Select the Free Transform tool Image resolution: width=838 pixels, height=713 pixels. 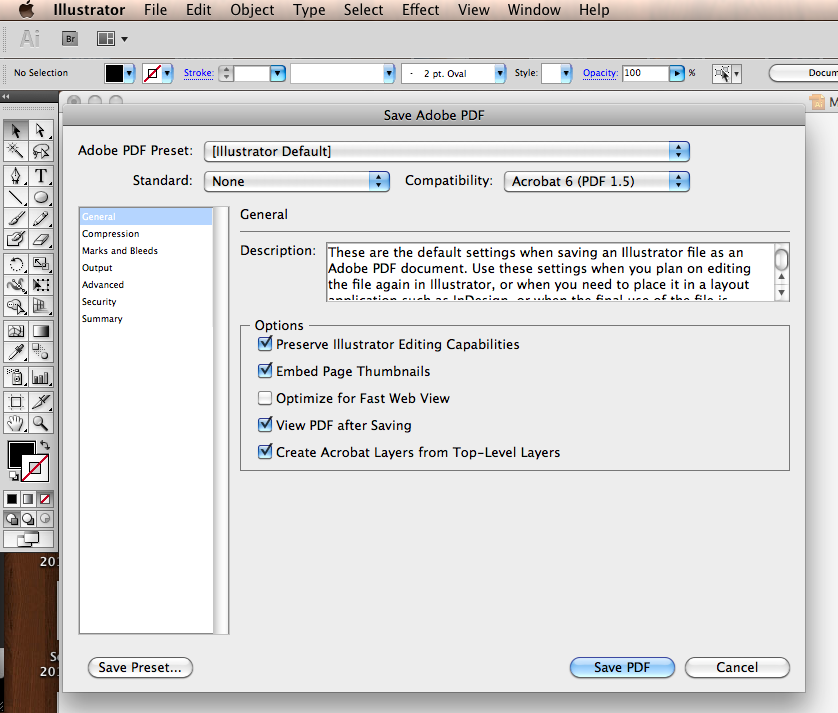41,285
